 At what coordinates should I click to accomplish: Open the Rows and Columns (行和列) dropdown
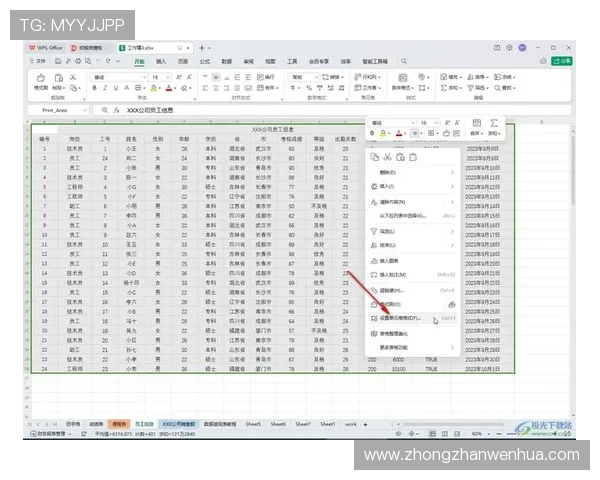click(x=368, y=77)
